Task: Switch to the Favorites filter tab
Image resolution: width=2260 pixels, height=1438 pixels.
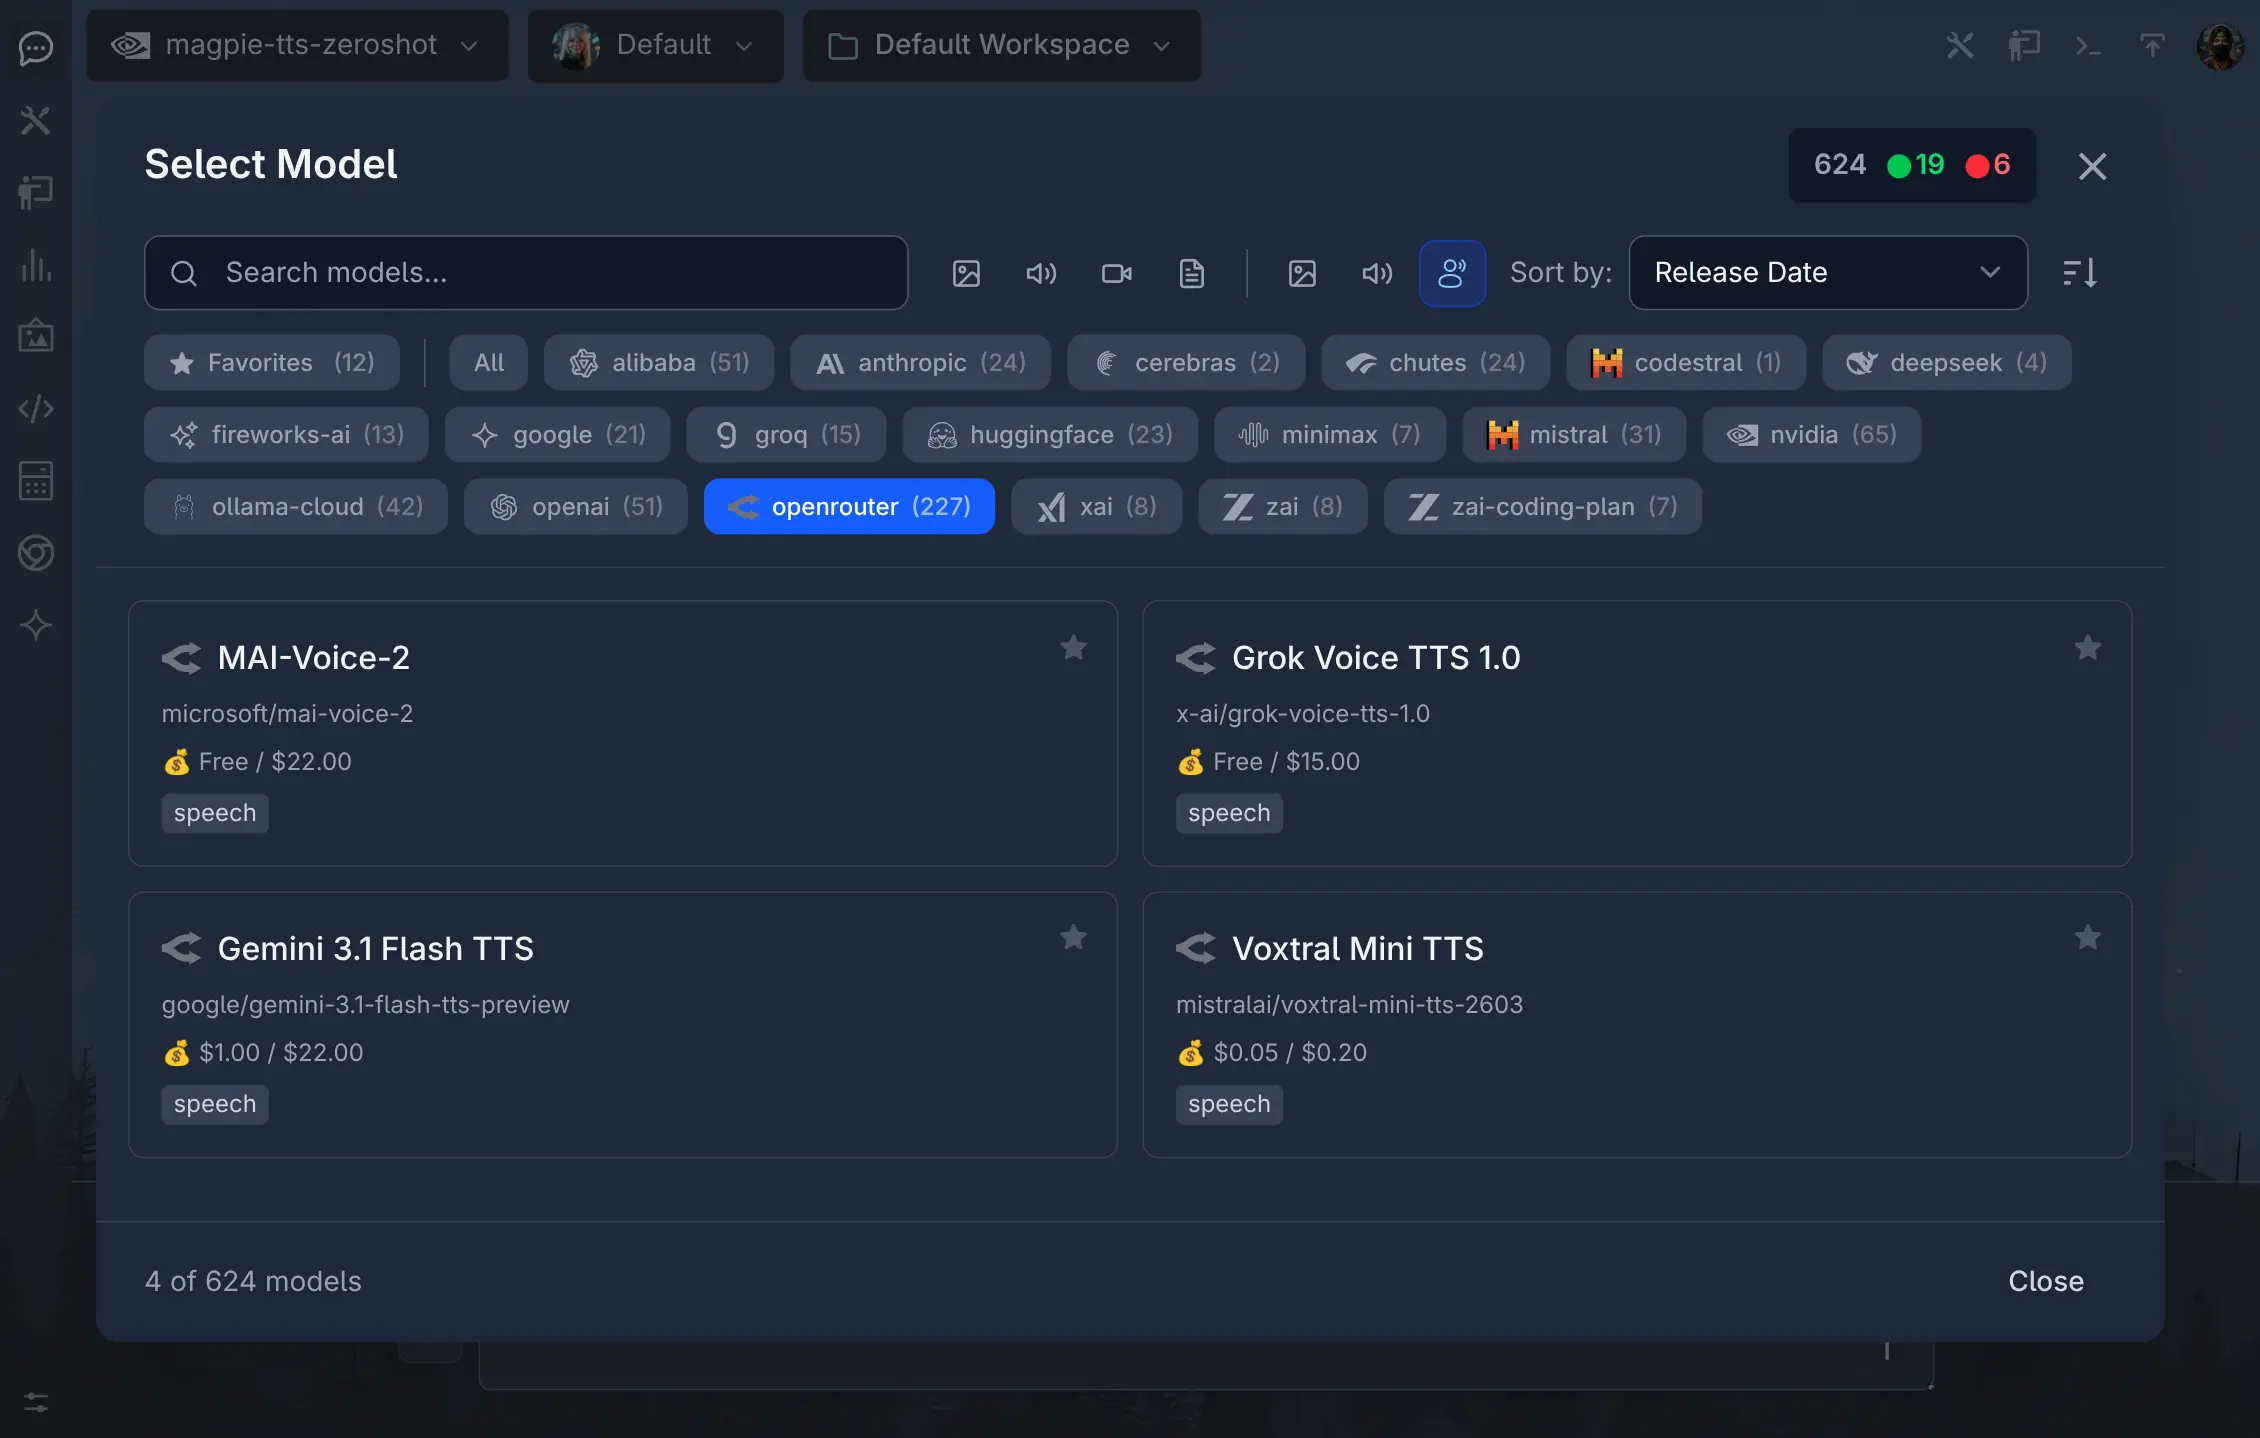Action: (x=272, y=362)
